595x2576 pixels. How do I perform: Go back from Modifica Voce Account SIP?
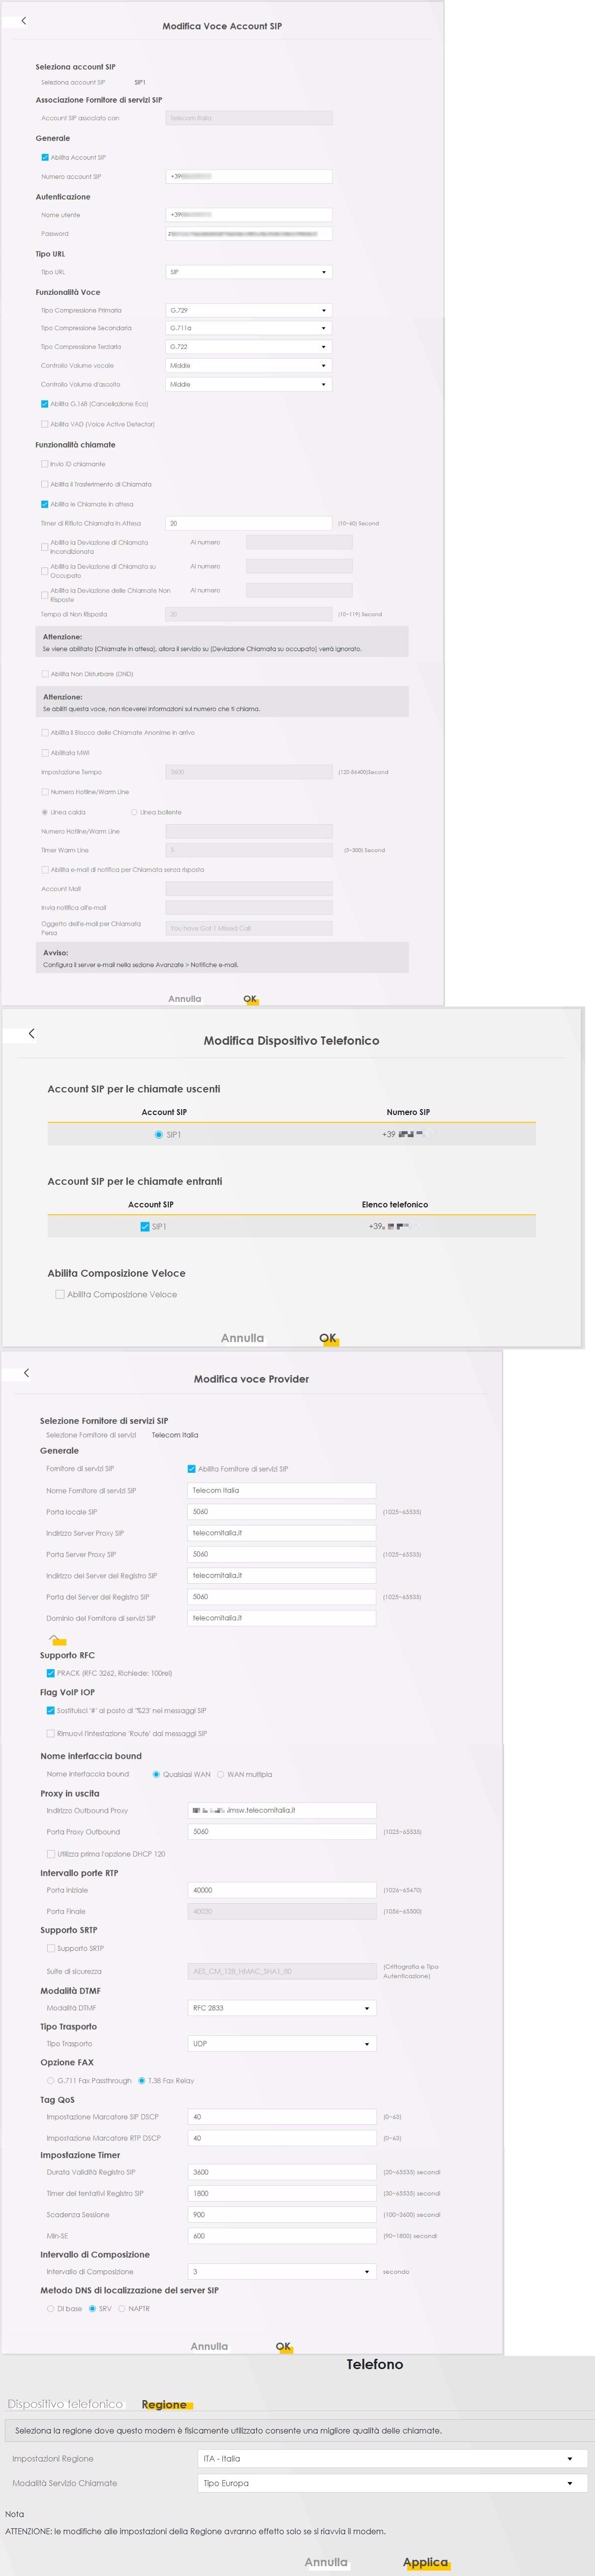(24, 21)
